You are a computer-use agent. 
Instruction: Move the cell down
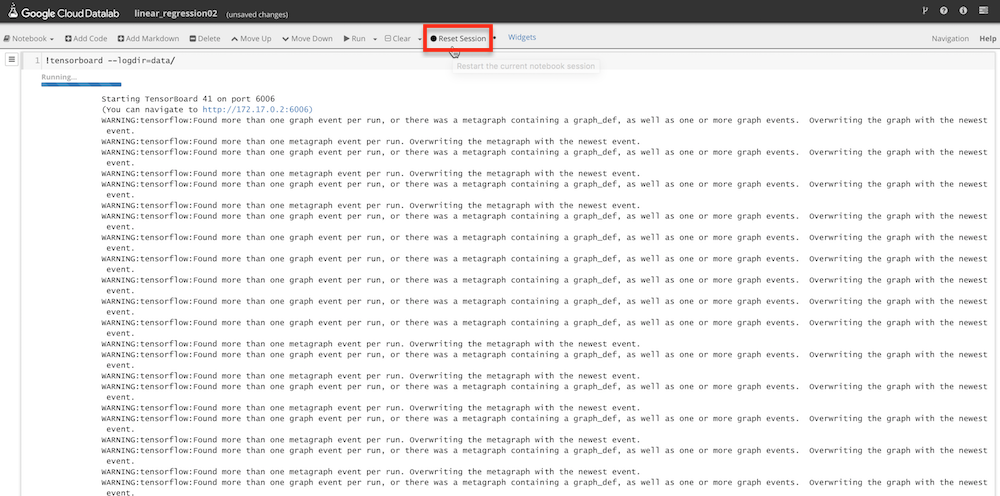(307, 39)
